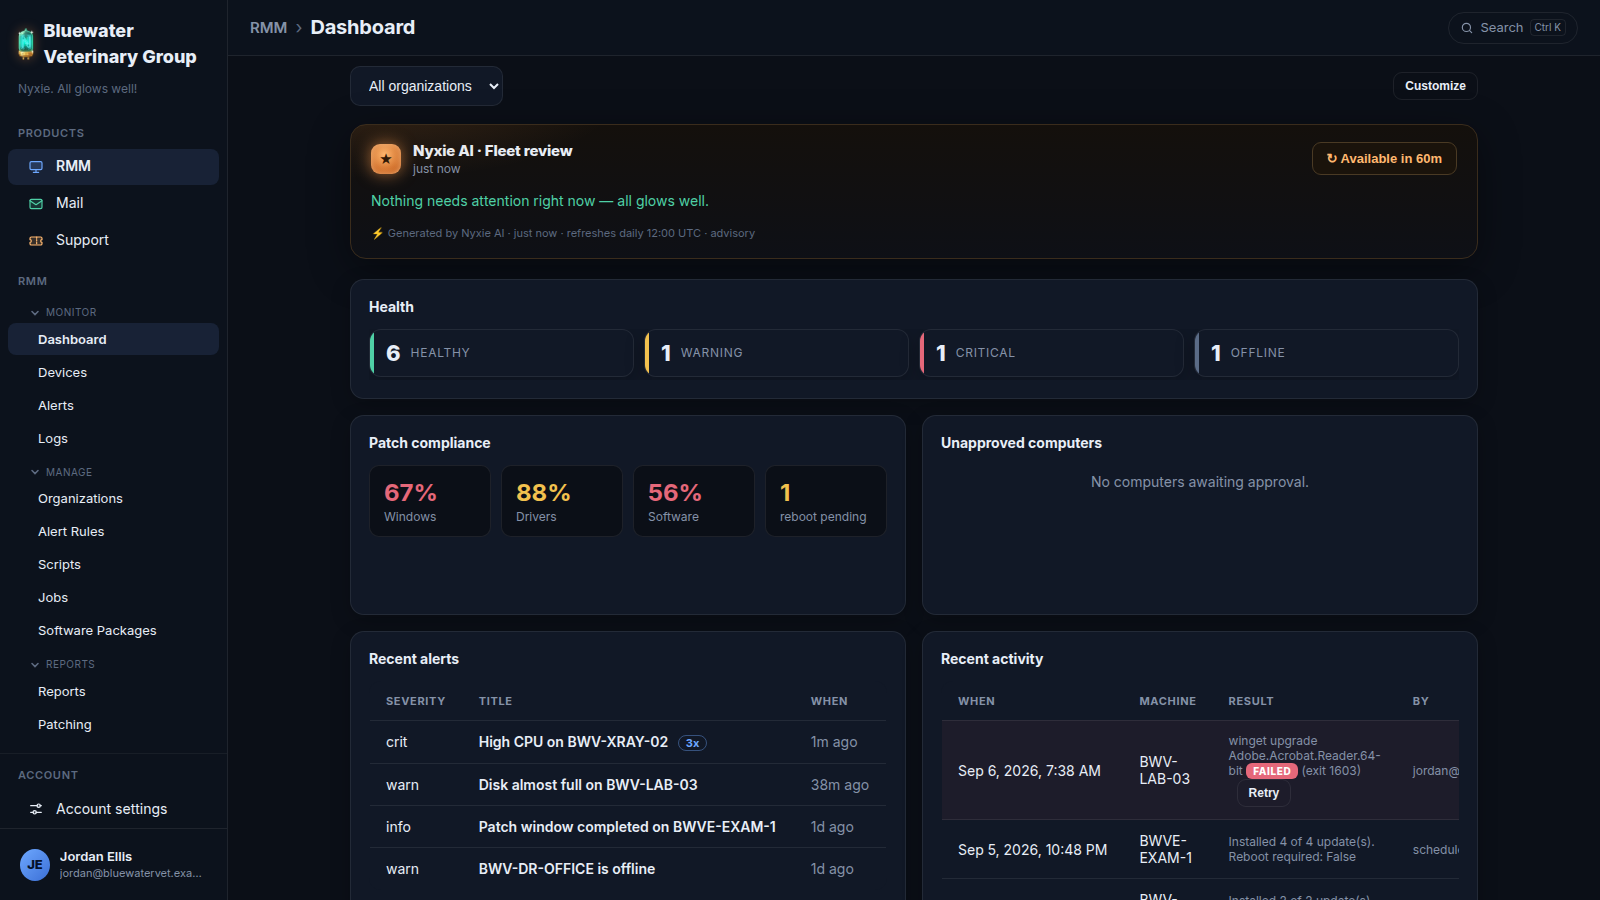Open Alerts in the sidebar
The image size is (1600, 900).
pyautogui.click(x=113, y=405)
